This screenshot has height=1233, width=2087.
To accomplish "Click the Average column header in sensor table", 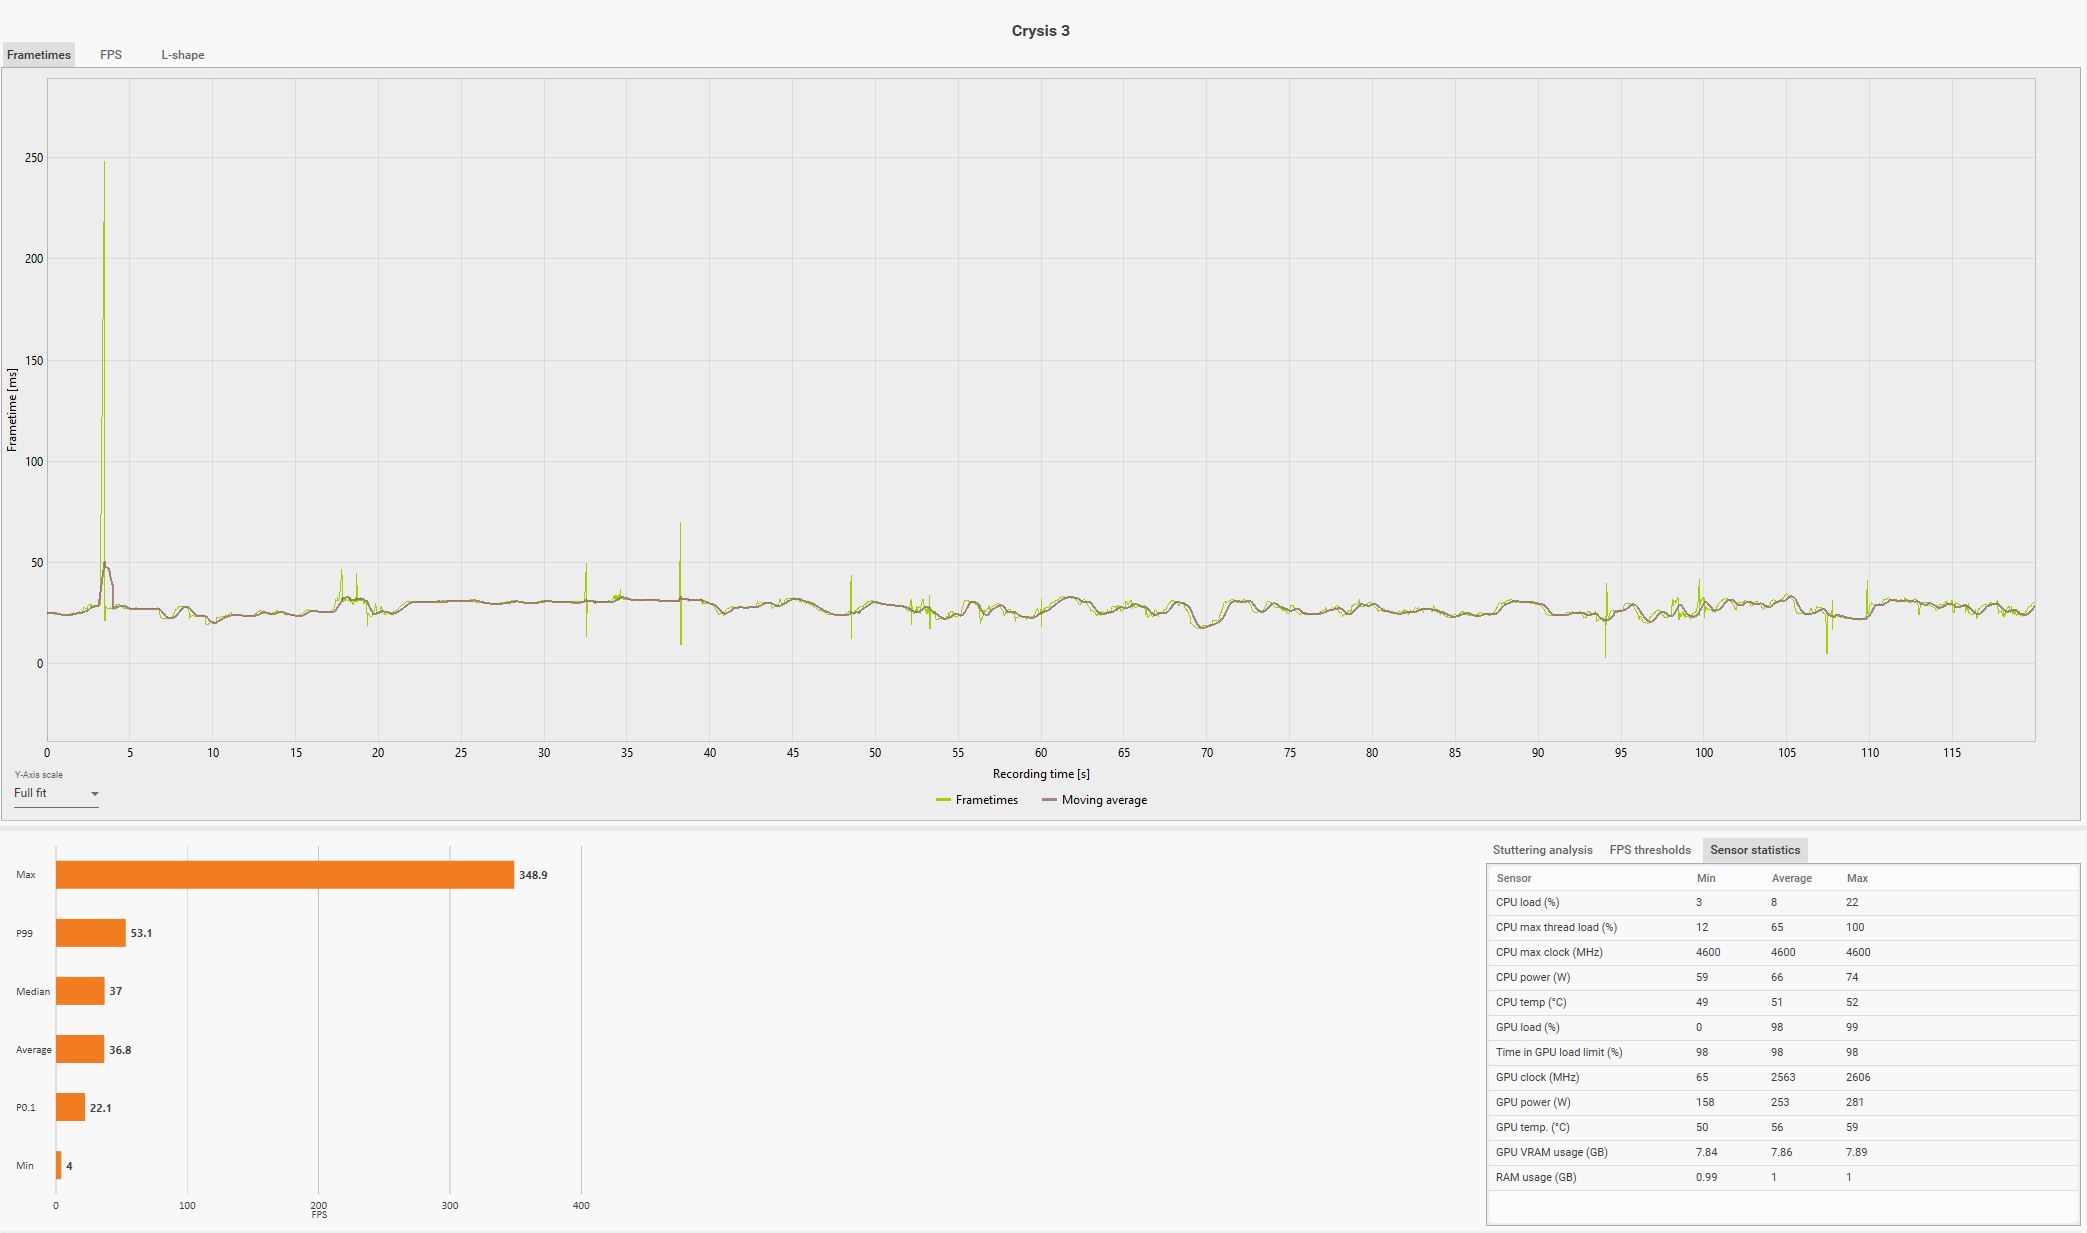I will click(x=1791, y=878).
